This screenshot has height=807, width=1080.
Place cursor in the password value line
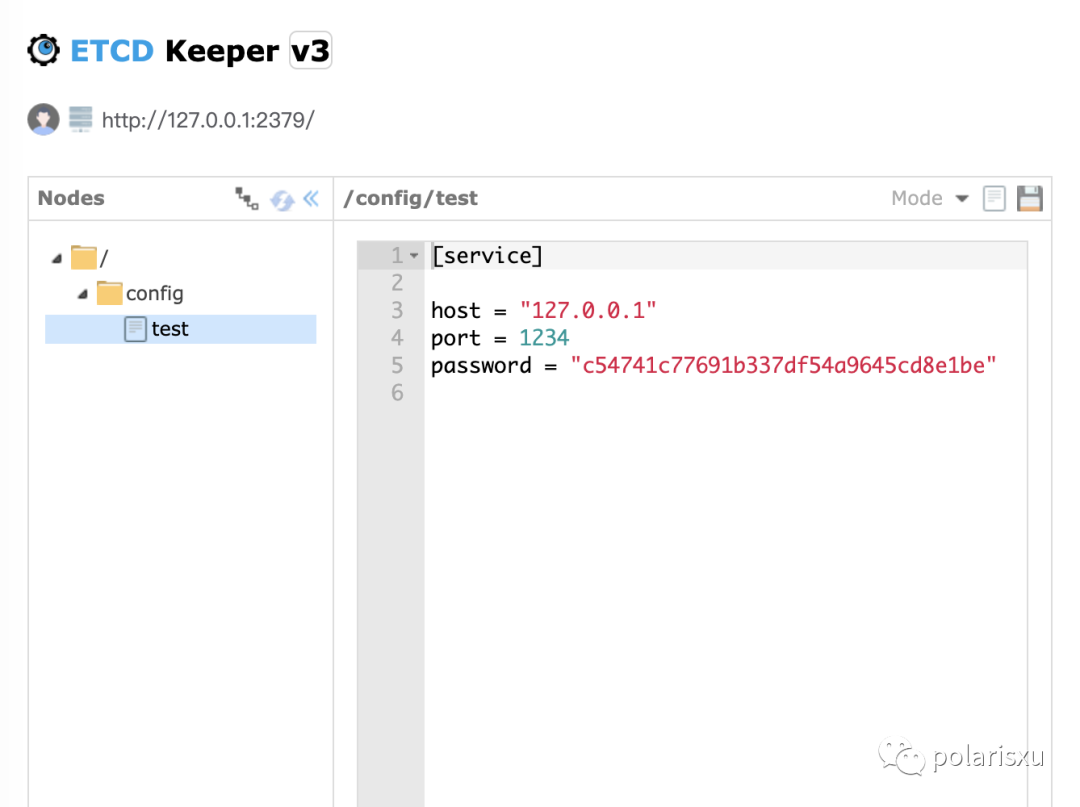[713, 366]
